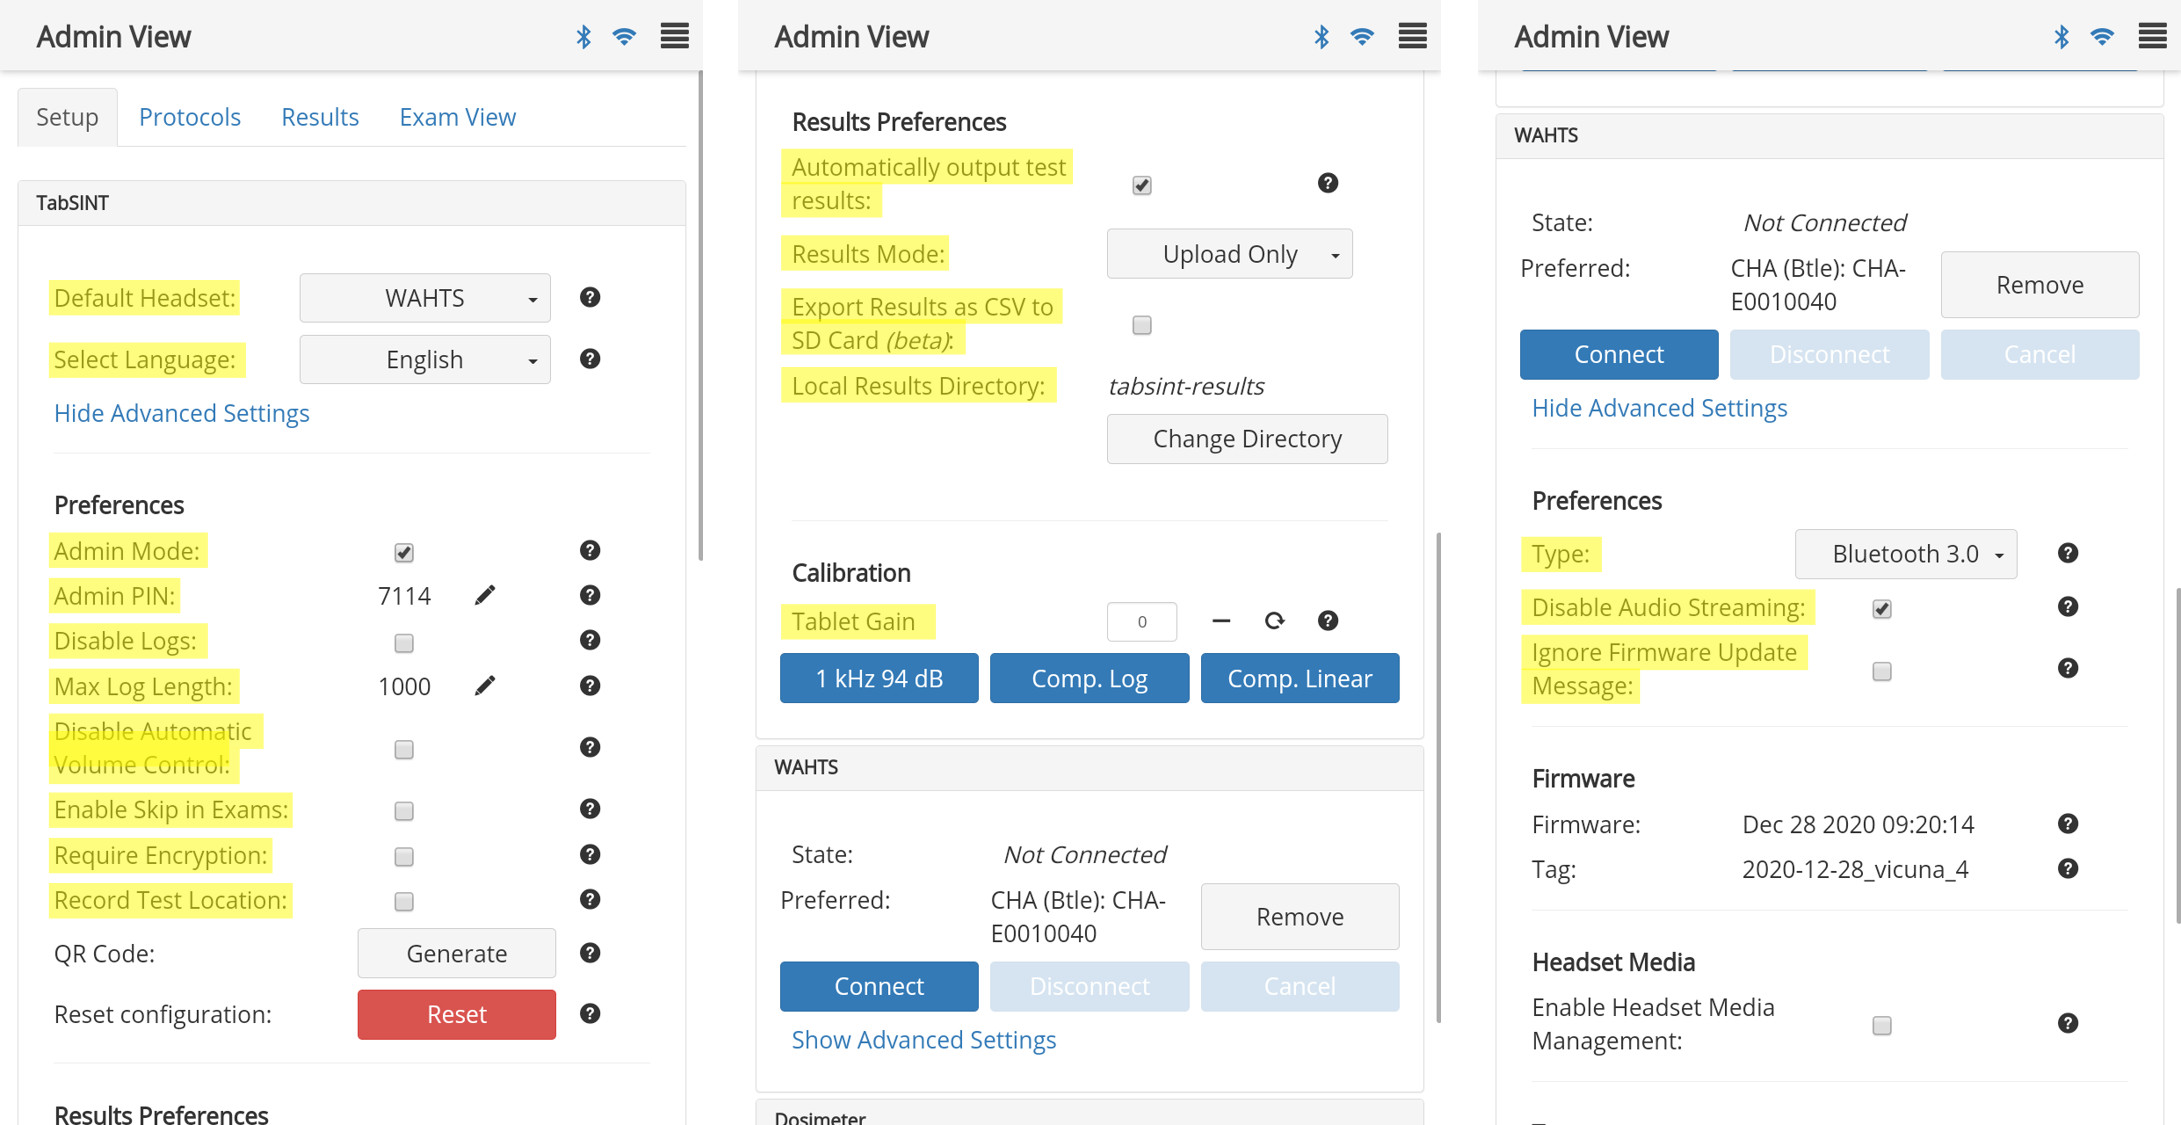The height and width of the screenshot is (1125, 2181).
Task: Toggle the Admin Mode checkbox
Action: (x=404, y=552)
